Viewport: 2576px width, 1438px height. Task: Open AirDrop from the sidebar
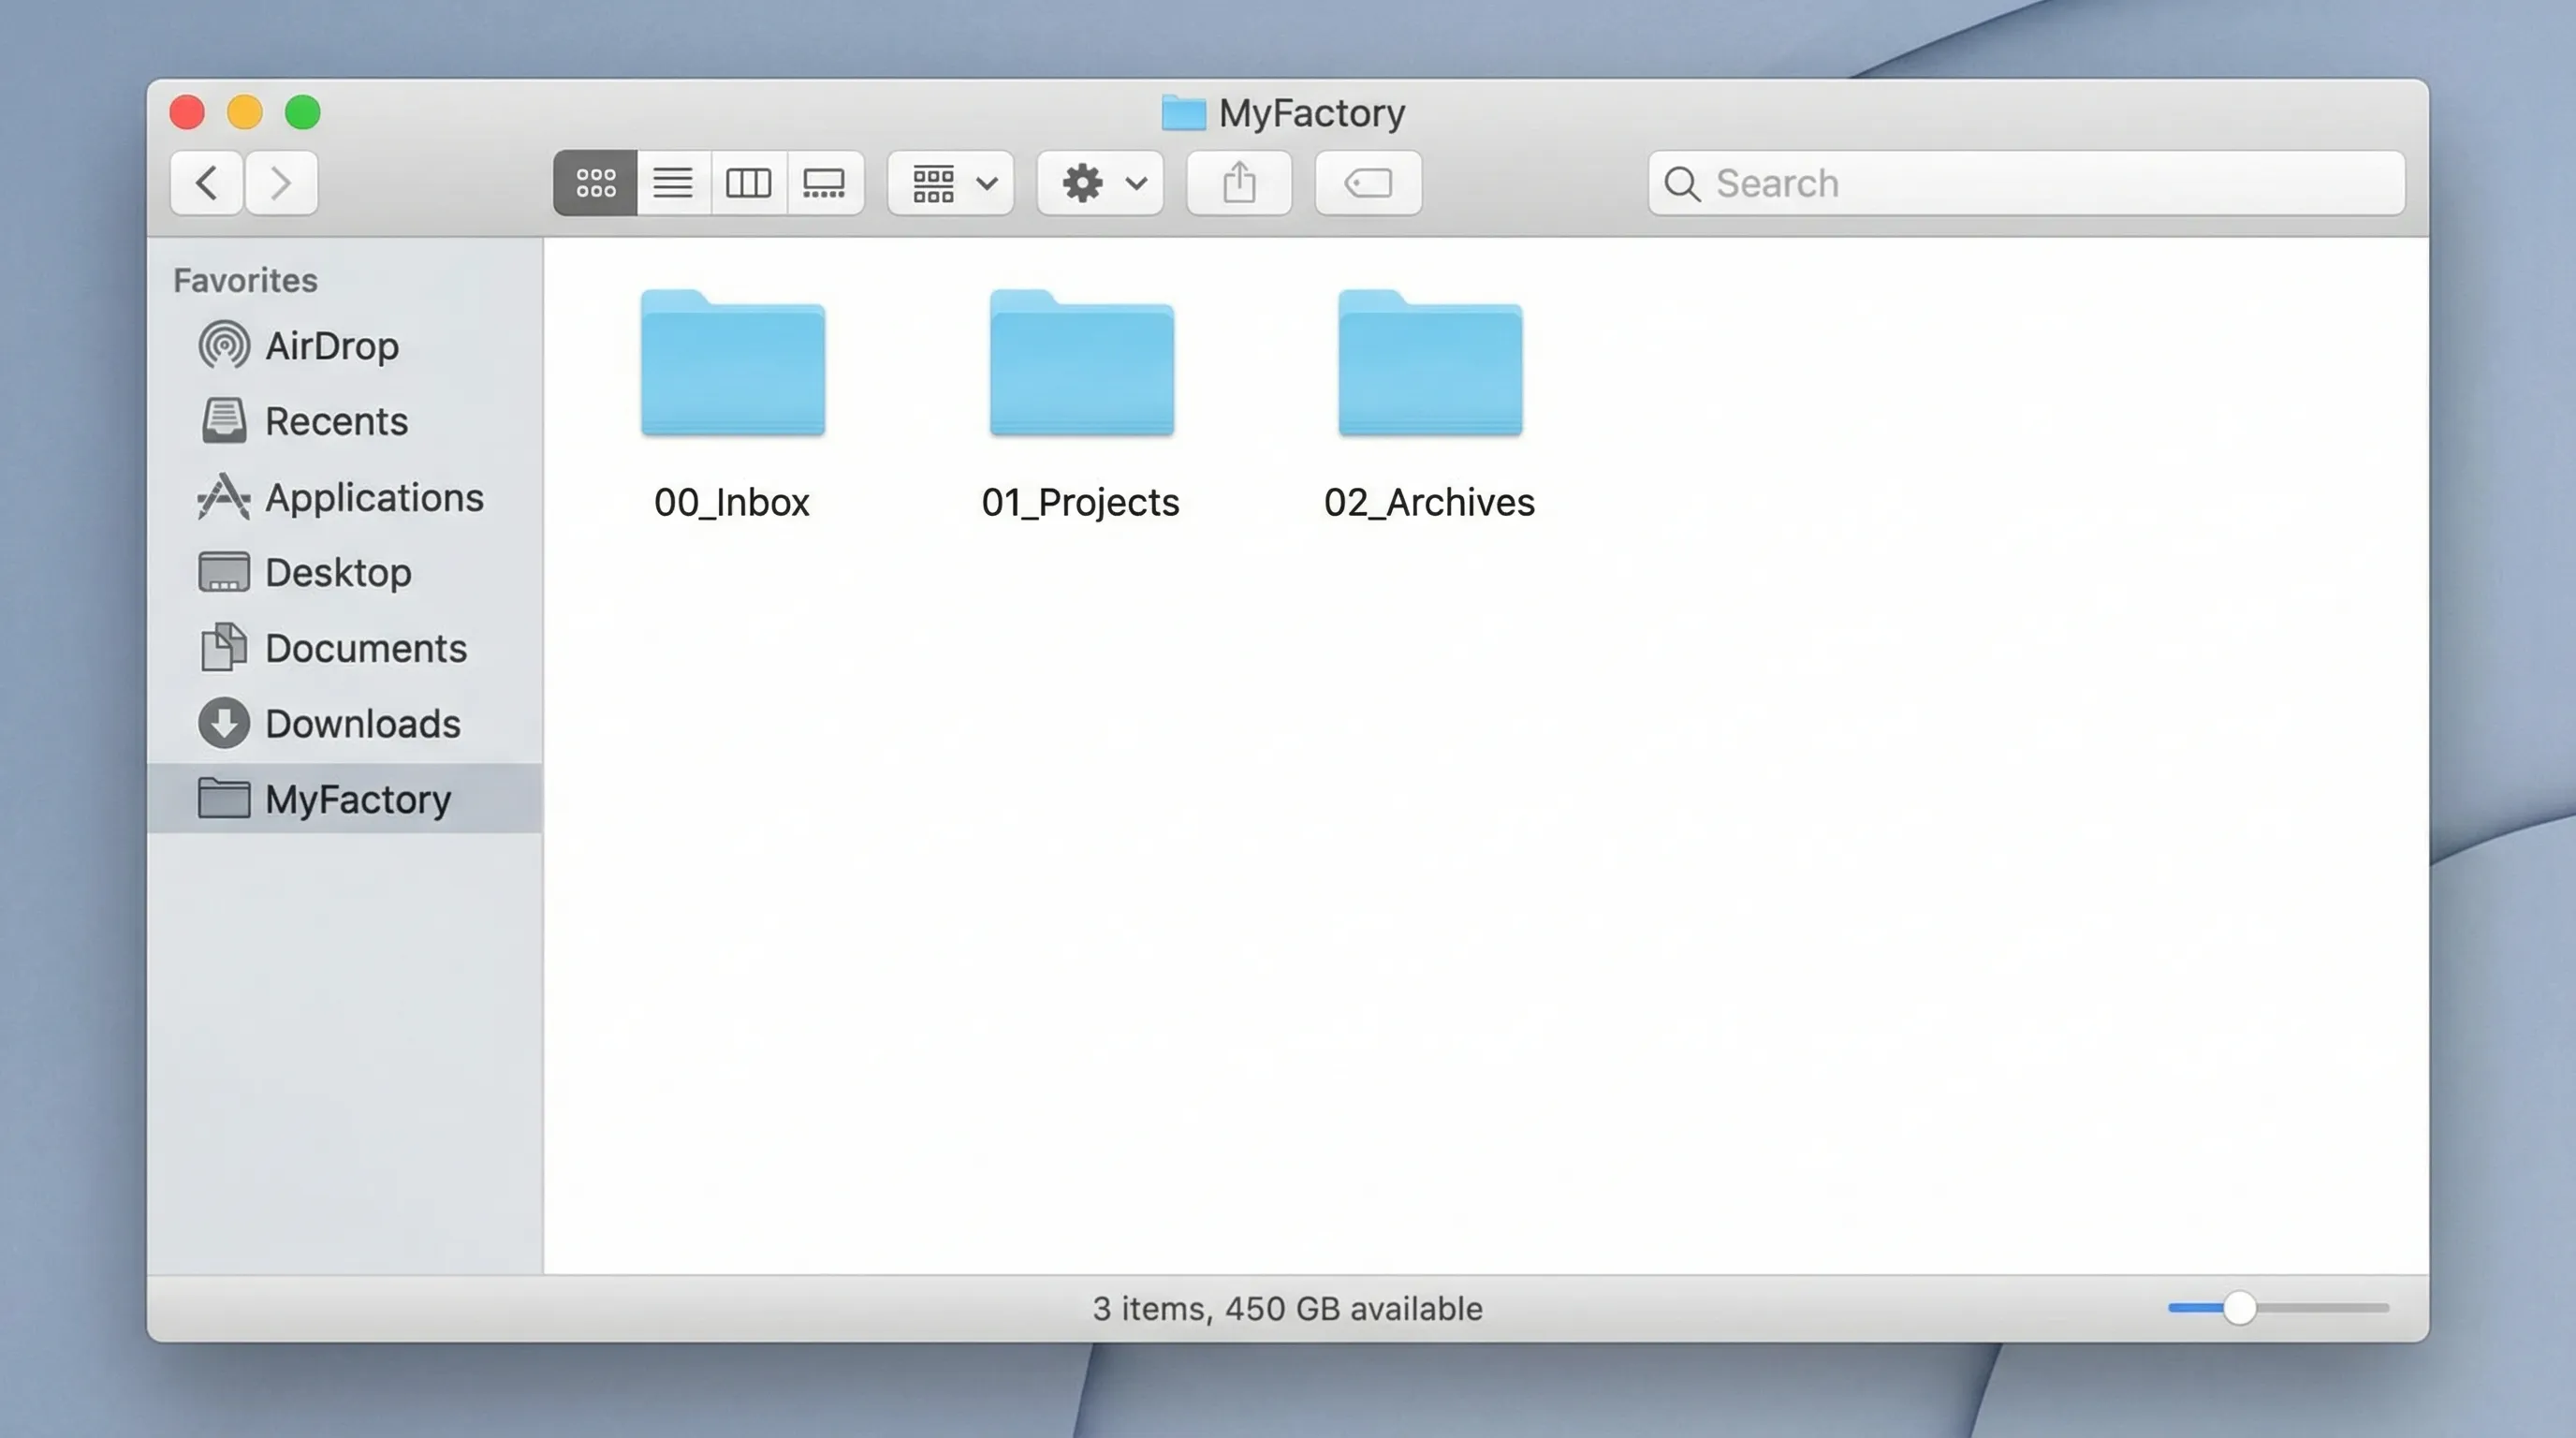(331, 346)
